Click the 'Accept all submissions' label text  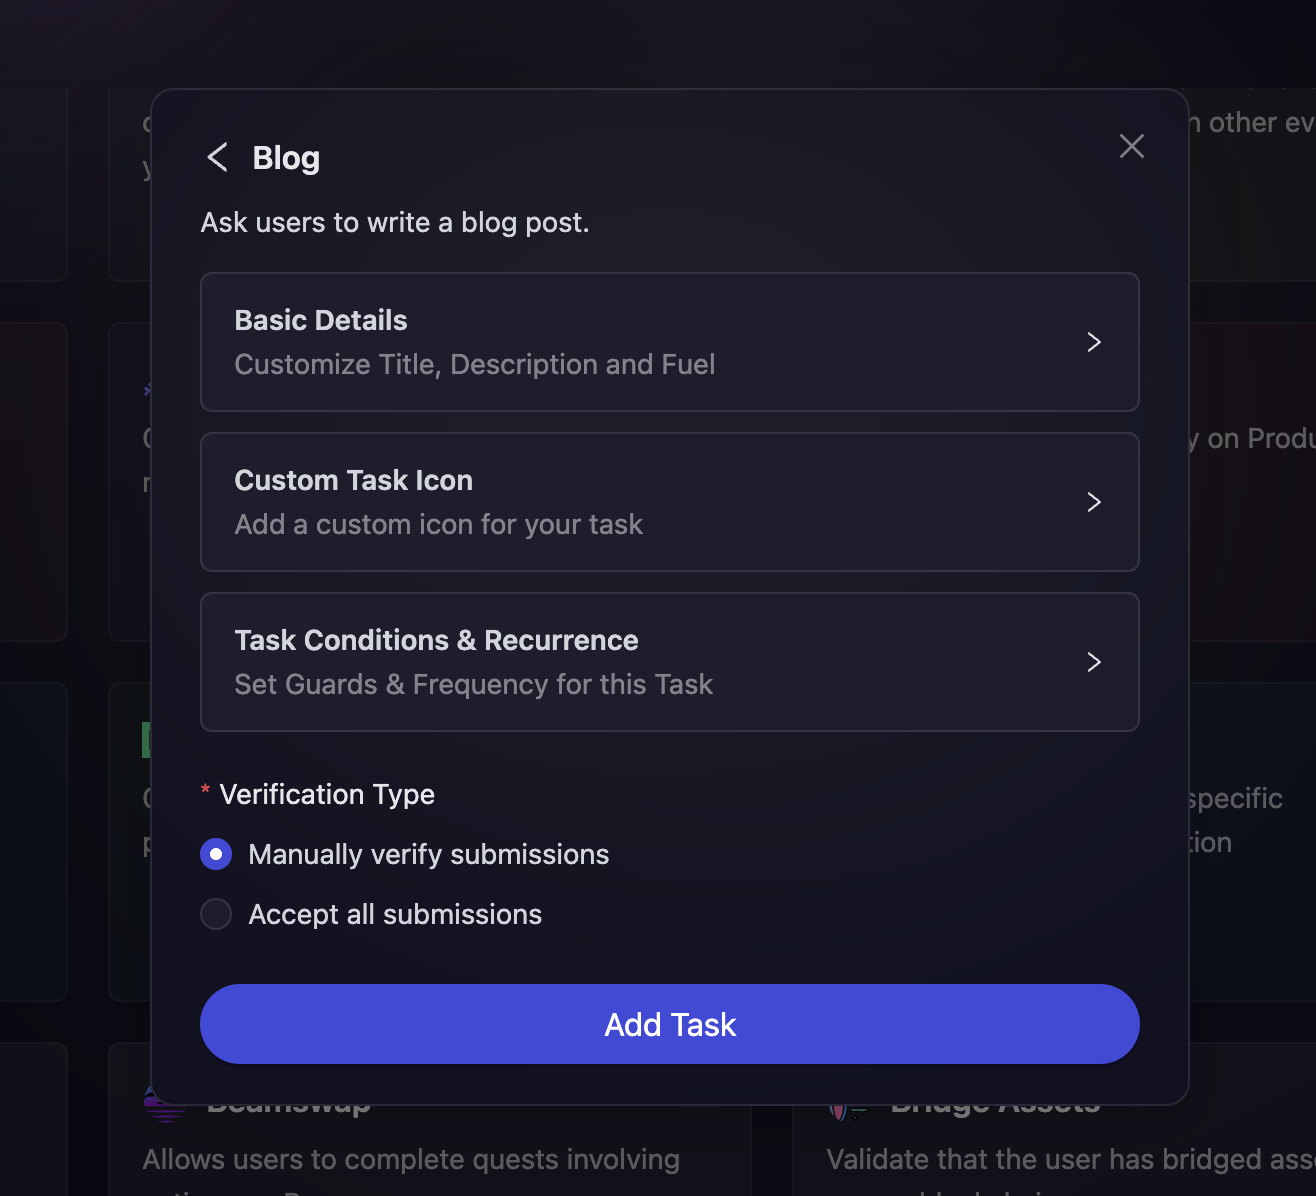pyautogui.click(x=395, y=914)
